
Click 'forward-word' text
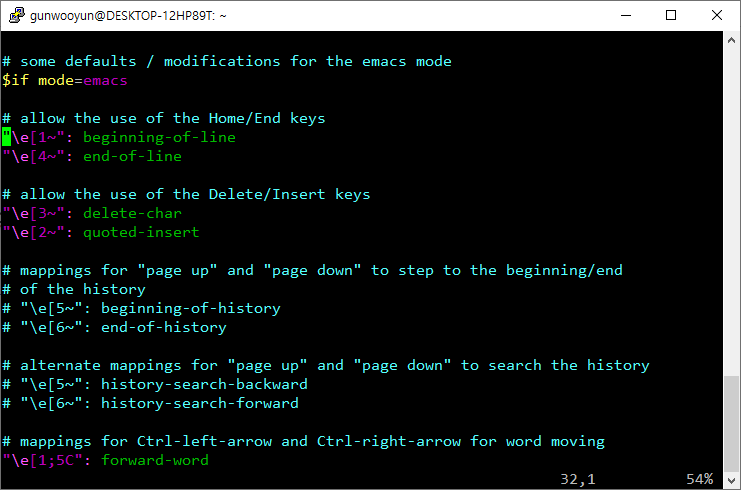pos(155,460)
